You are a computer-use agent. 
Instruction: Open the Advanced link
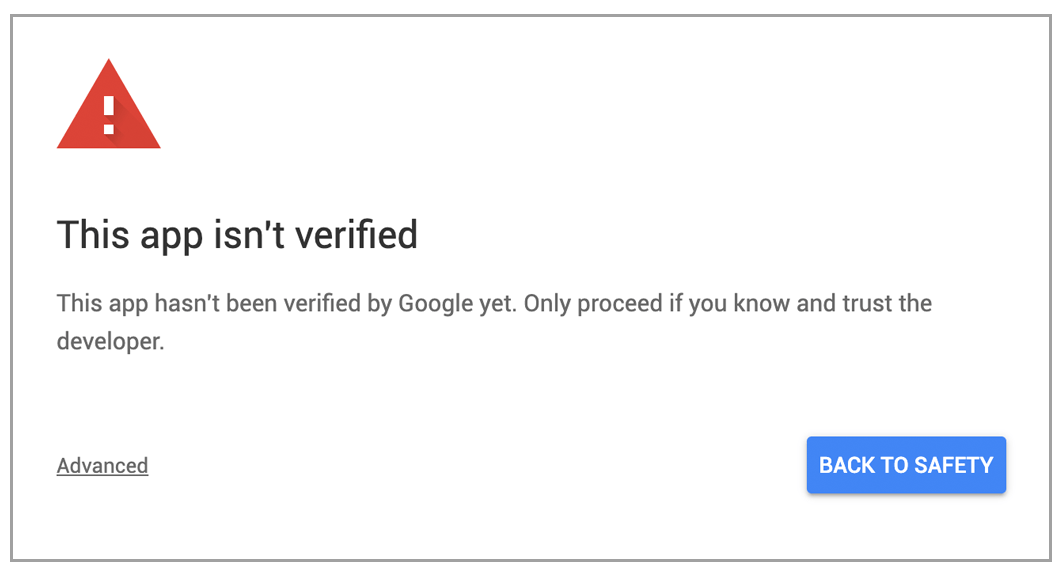pyautogui.click(x=102, y=465)
